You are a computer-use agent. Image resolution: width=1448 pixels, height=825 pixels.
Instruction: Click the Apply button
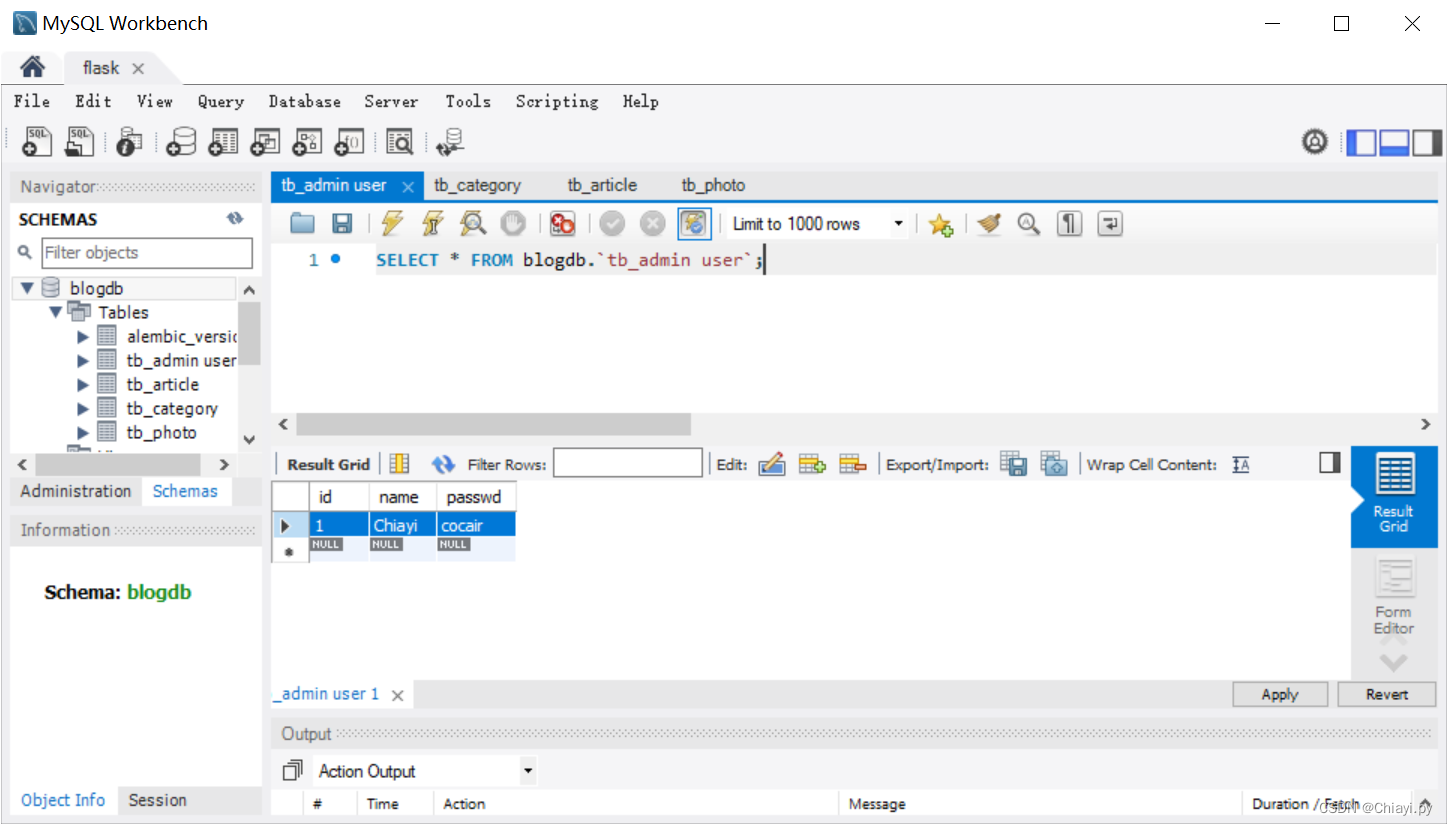coord(1280,694)
